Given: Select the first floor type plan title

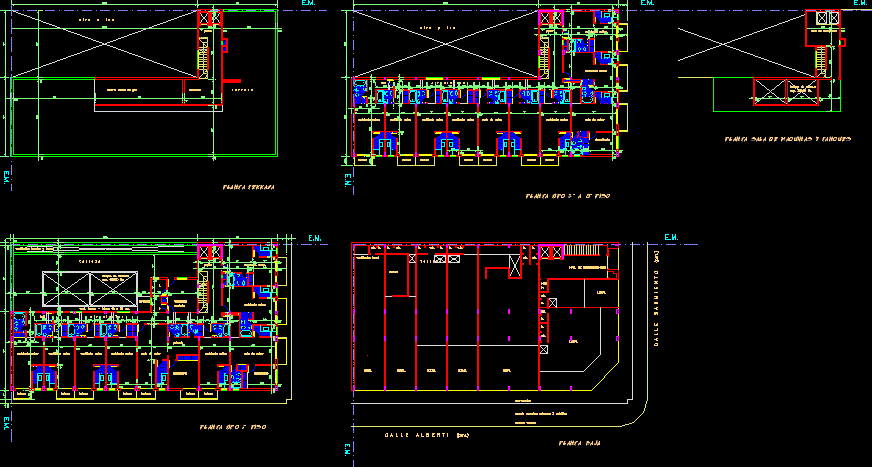Looking at the screenshot, I should coord(225,427).
